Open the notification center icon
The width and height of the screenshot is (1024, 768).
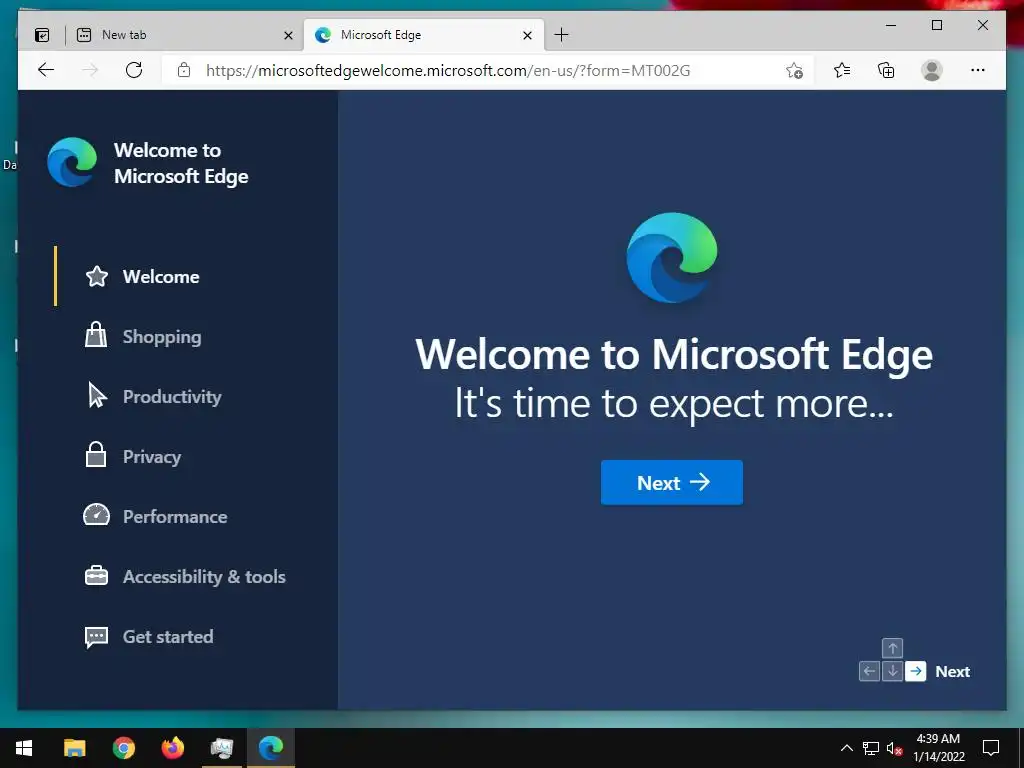[991, 748]
